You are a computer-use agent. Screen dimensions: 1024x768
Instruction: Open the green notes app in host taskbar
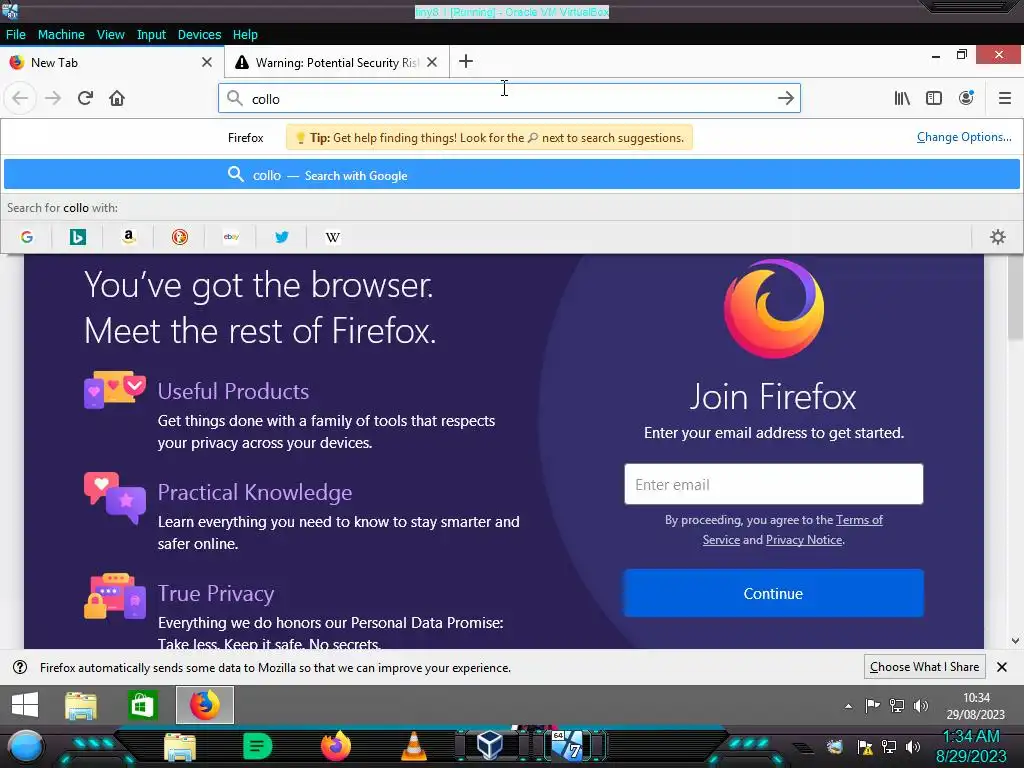point(257,746)
